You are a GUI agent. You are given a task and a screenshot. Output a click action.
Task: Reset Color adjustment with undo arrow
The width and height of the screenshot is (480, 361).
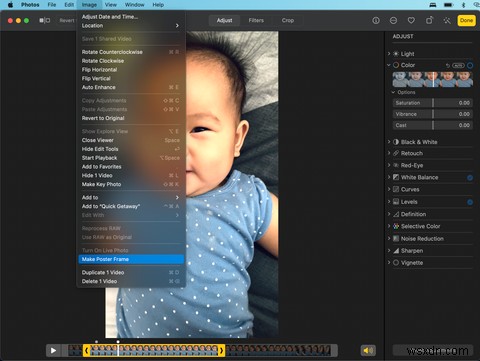[448, 65]
